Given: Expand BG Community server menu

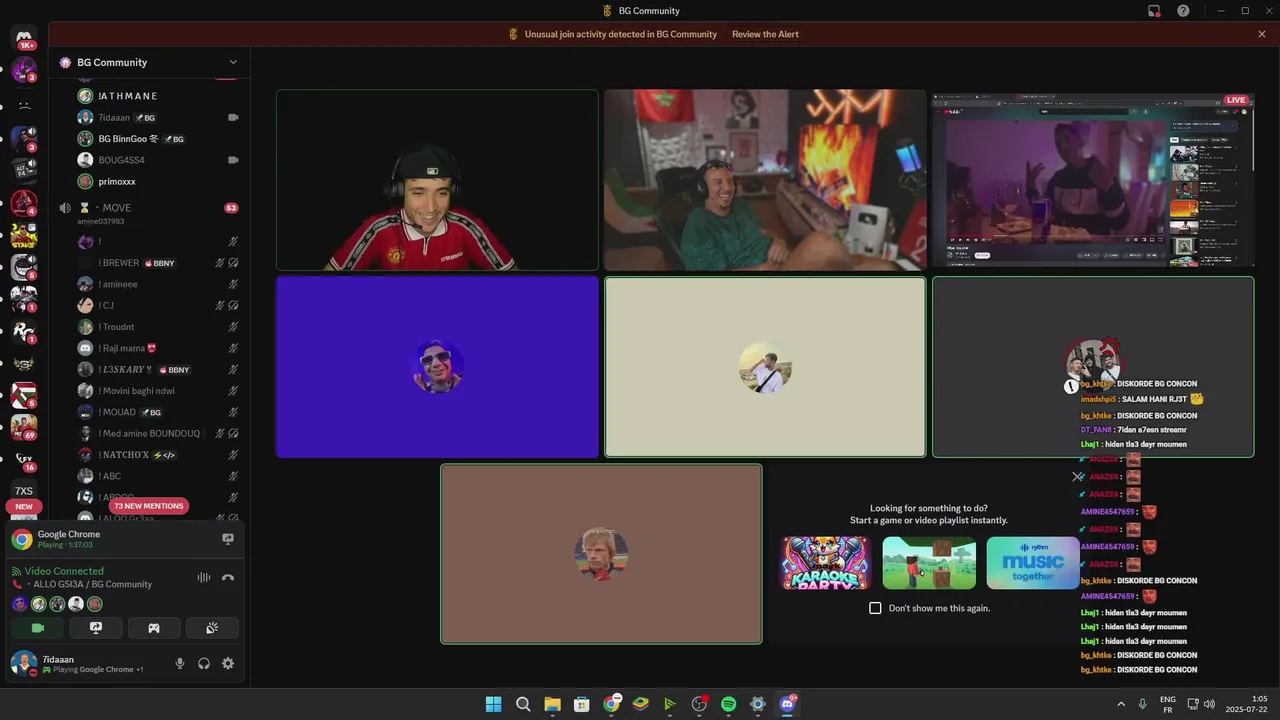Looking at the screenshot, I should (233, 62).
